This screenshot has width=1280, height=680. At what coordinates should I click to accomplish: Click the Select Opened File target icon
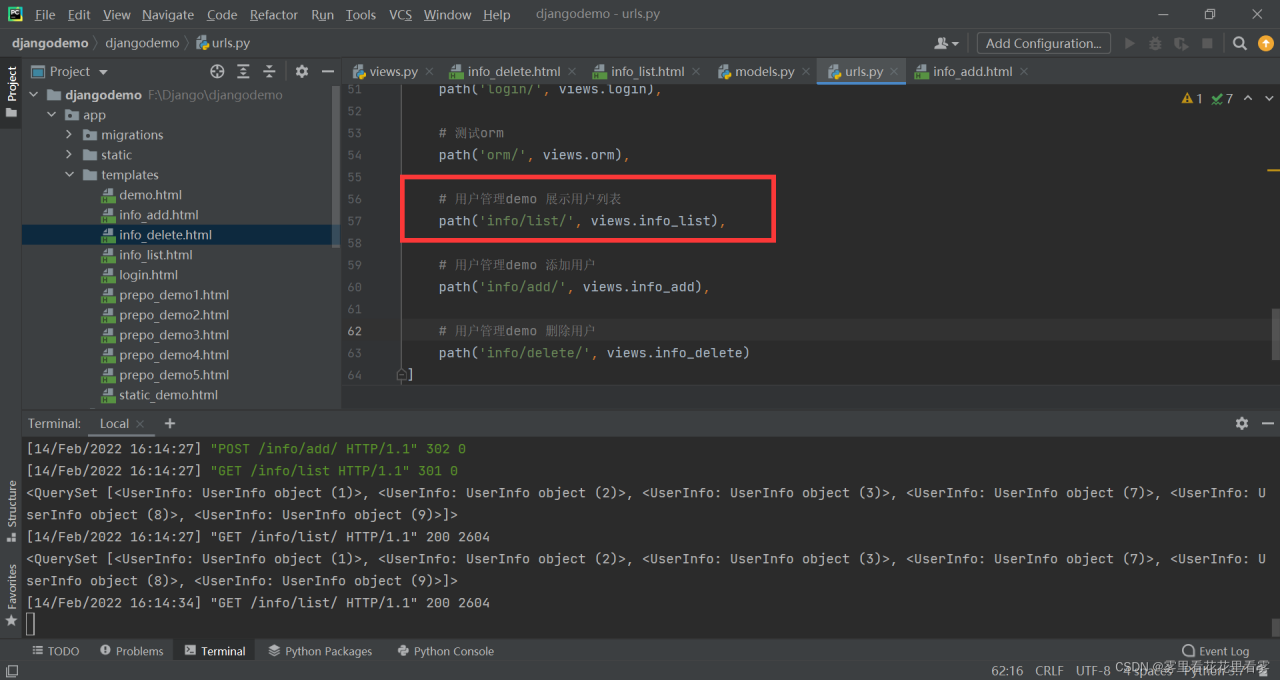tap(217, 71)
